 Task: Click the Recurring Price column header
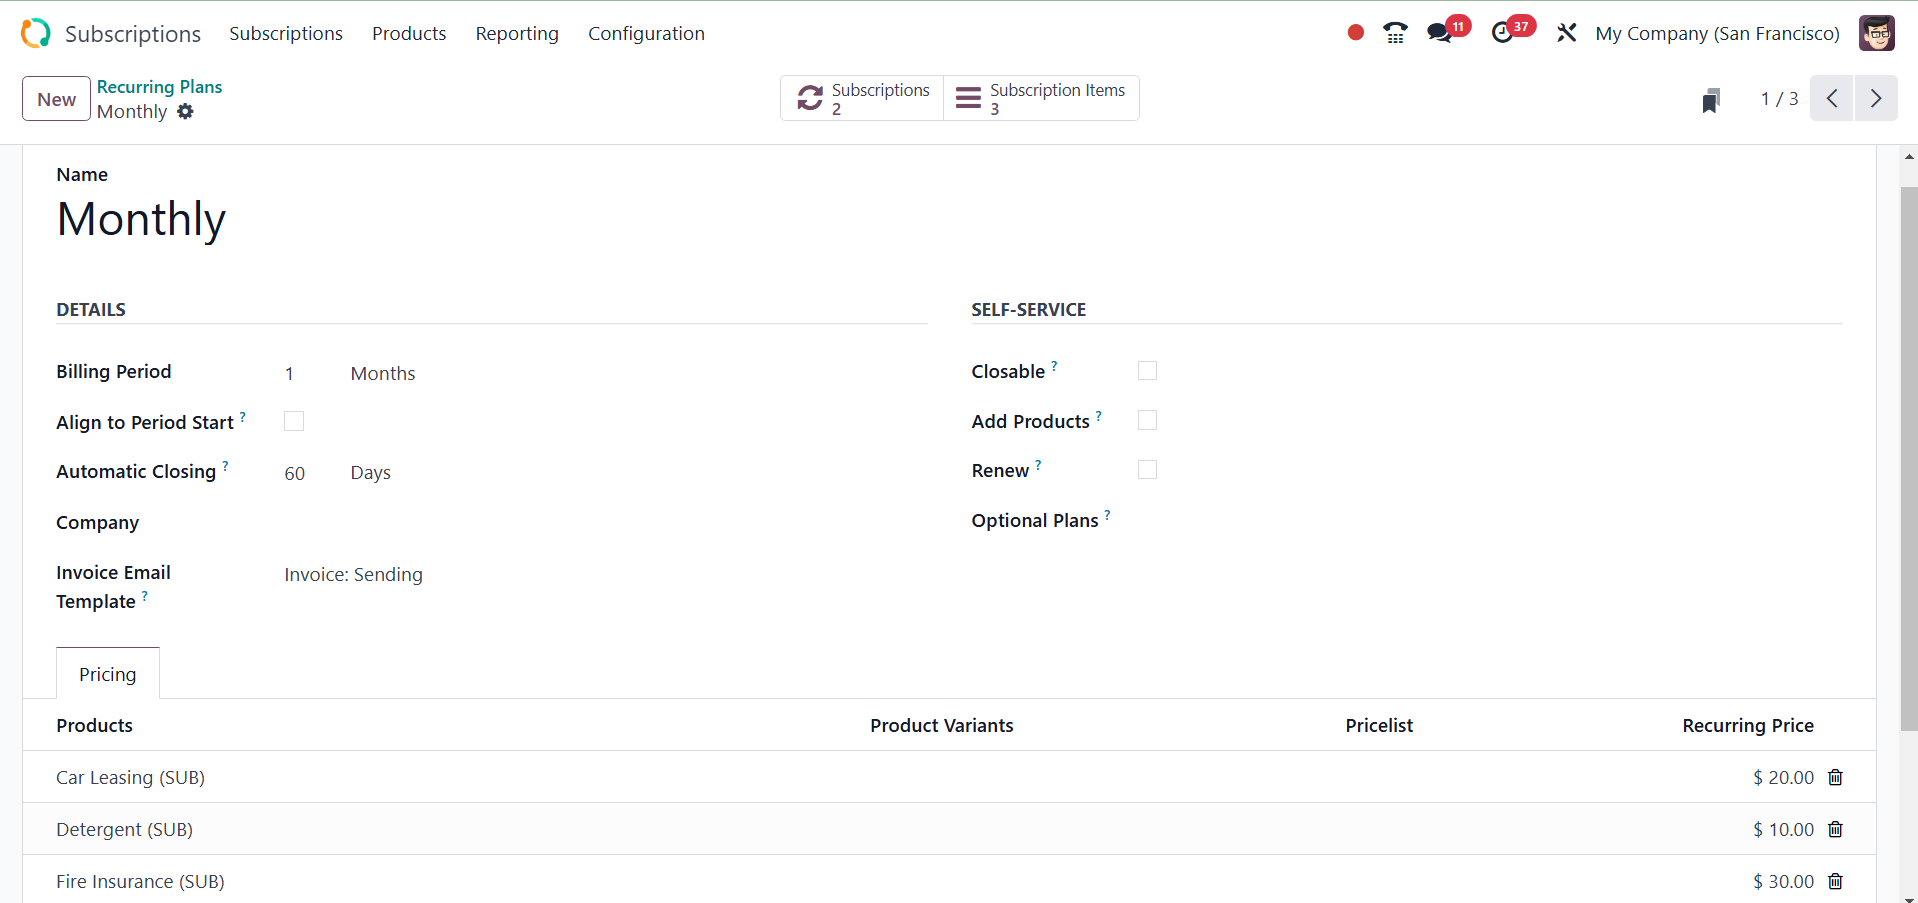[1748, 725]
